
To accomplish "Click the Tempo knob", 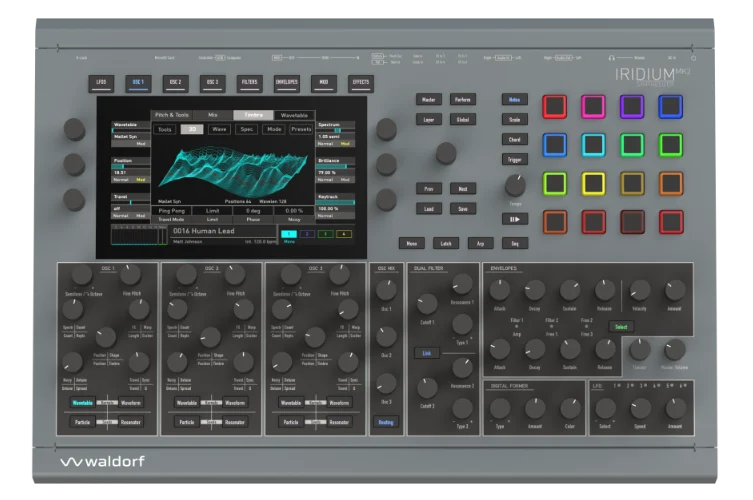I will pos(515,185).
